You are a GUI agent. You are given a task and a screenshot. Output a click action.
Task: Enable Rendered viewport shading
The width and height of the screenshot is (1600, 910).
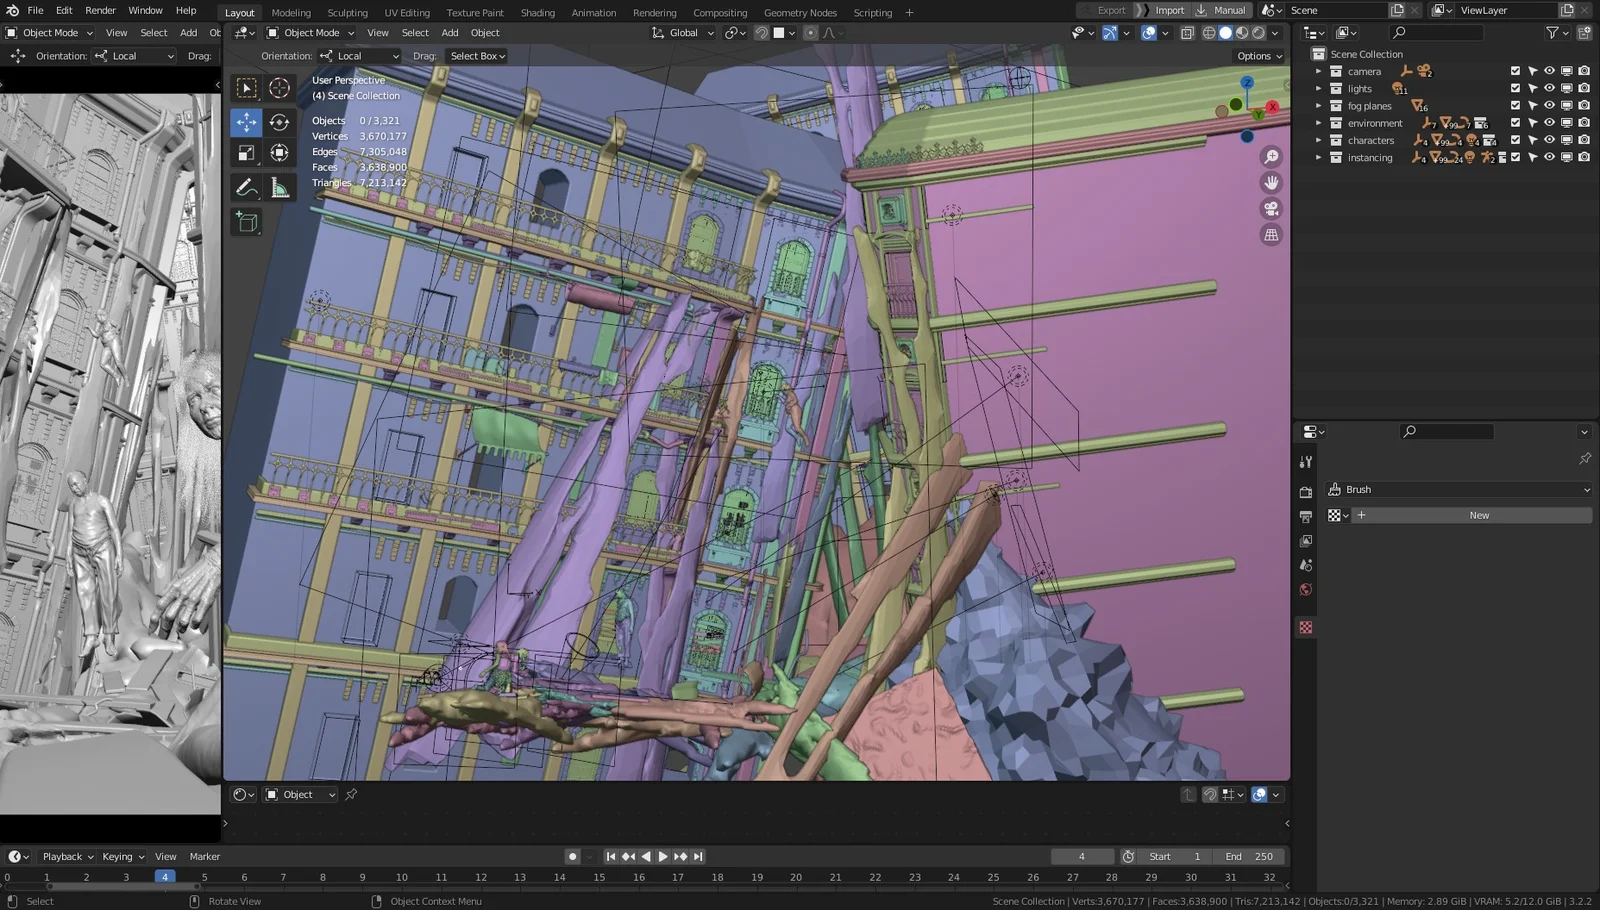(1258, 33)
